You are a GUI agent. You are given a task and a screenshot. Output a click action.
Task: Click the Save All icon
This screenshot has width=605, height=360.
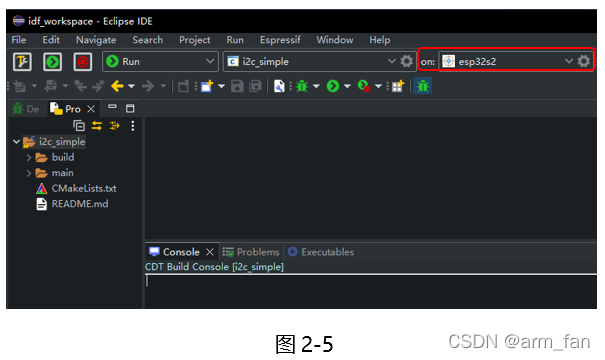pyautogui.click(x=255, y=86)
